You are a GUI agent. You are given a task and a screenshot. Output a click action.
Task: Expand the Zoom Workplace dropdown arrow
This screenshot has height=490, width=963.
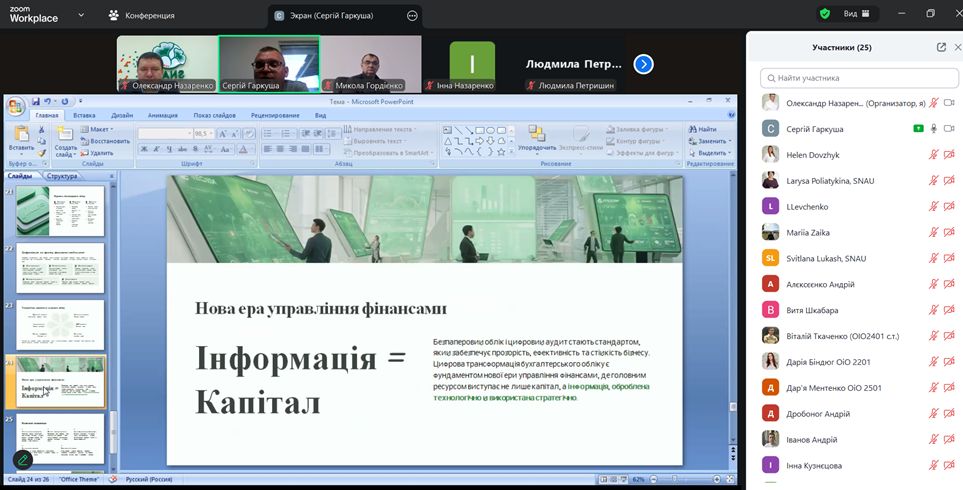coord(80,16)
